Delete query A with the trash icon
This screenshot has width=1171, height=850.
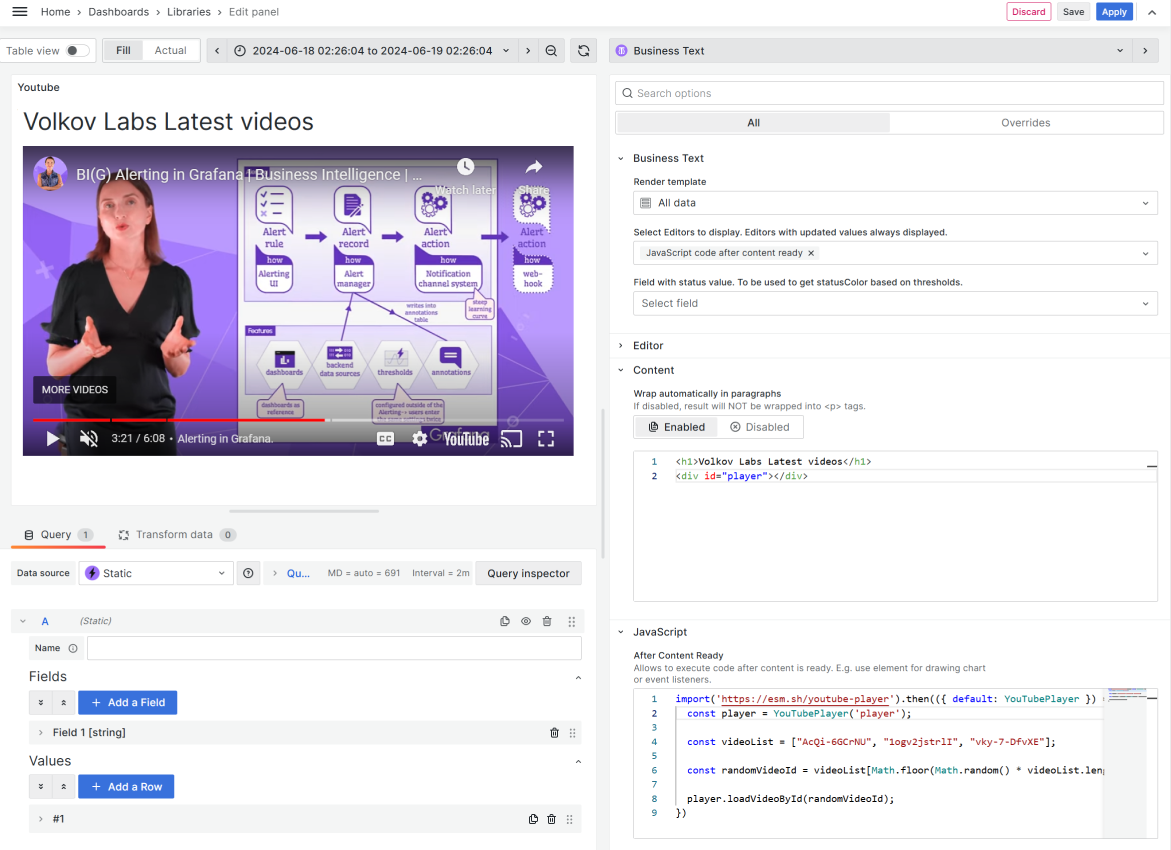[x=546, y=621]
